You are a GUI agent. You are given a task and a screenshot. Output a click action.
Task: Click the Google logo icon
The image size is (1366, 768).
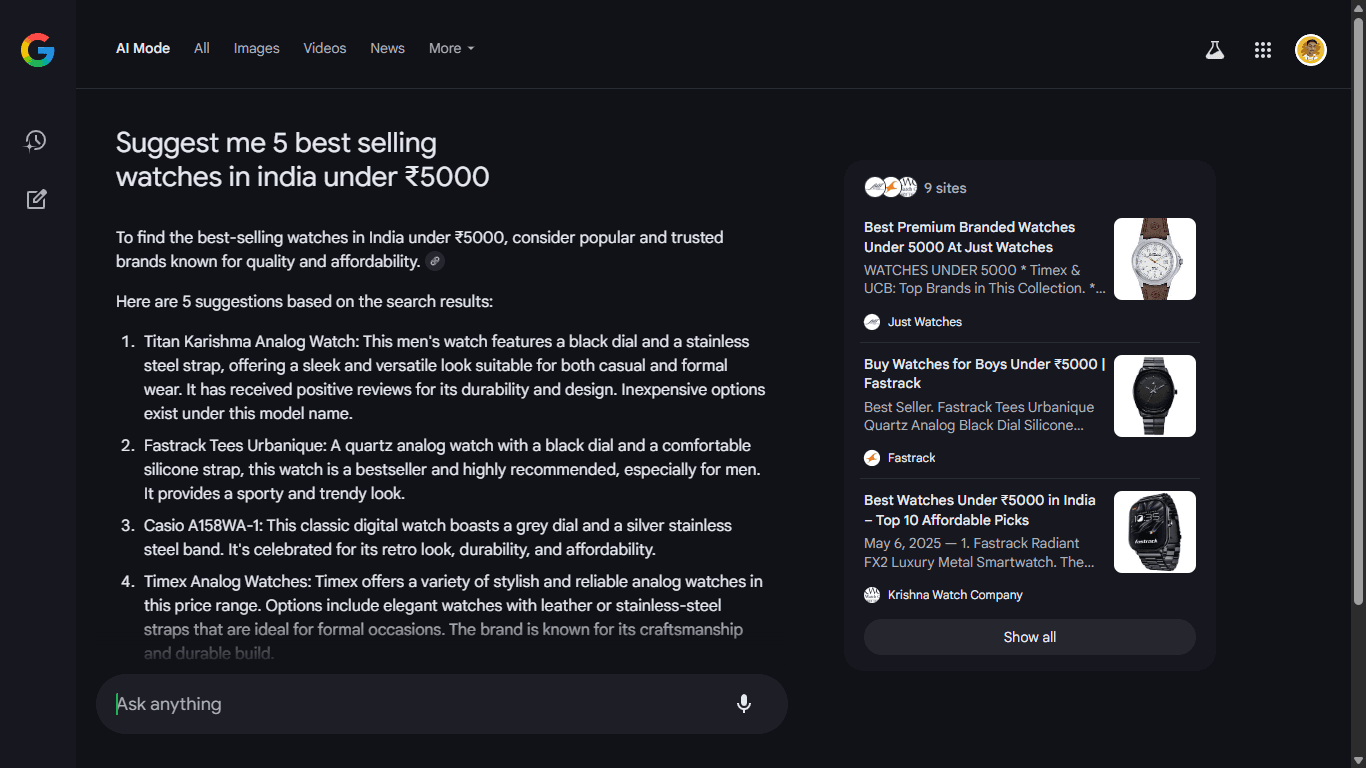click(x=38, y=50)
